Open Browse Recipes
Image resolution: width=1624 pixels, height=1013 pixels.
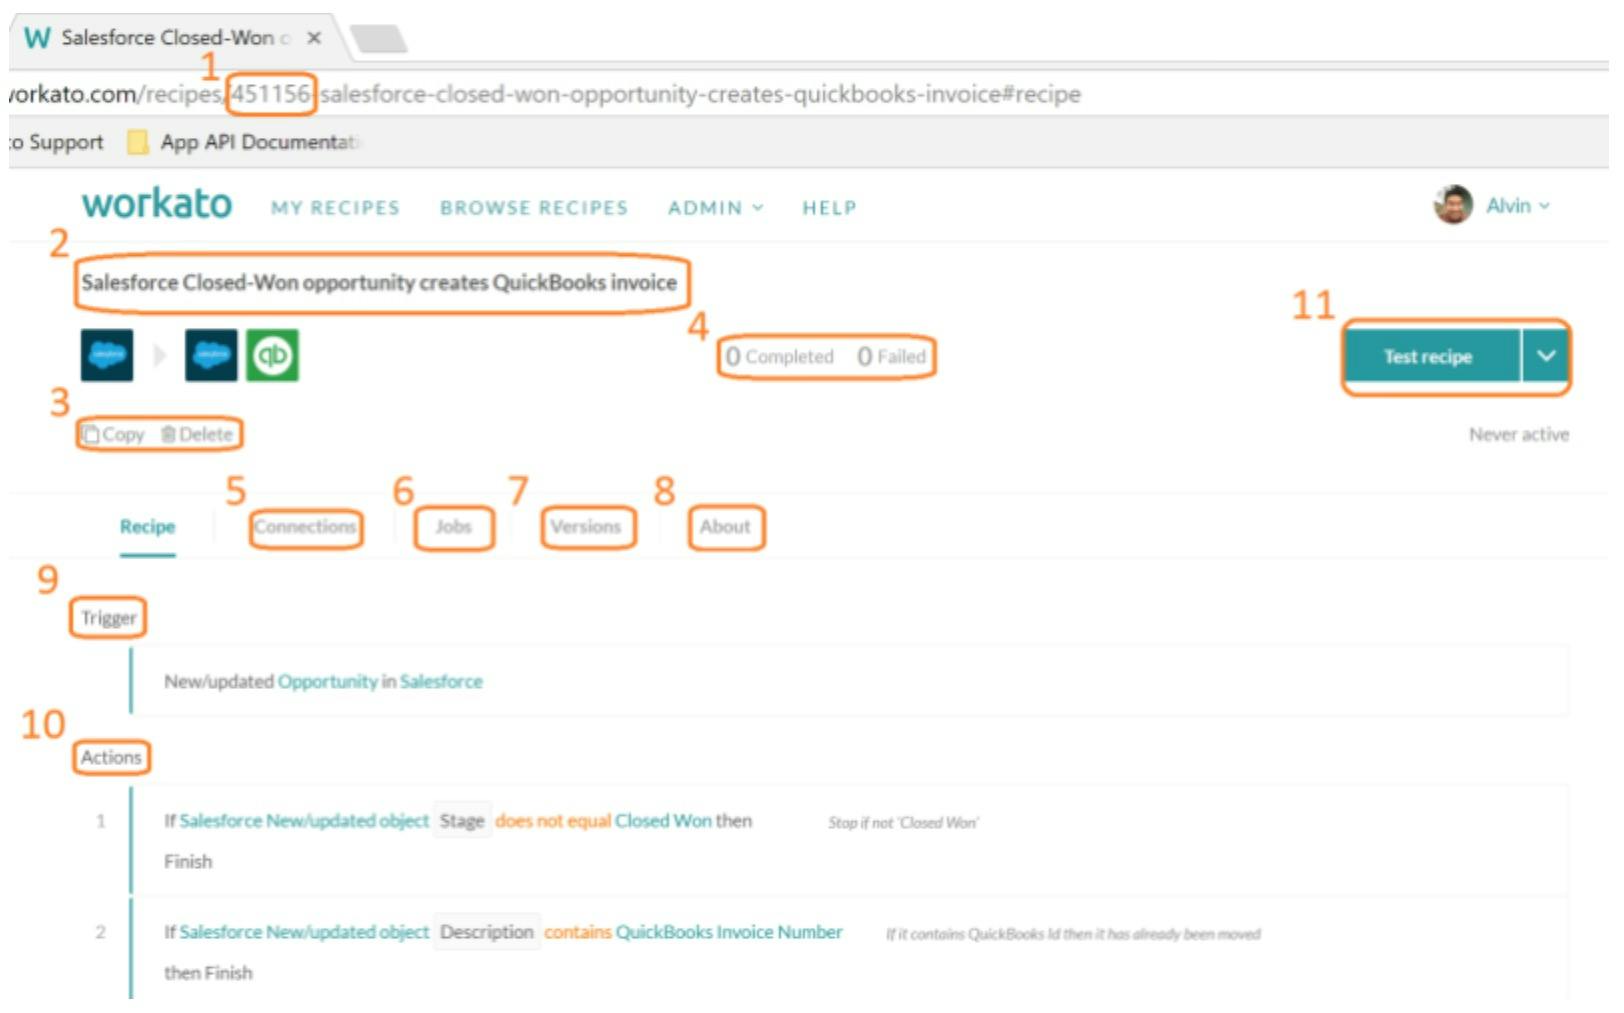tap(534, 208)
